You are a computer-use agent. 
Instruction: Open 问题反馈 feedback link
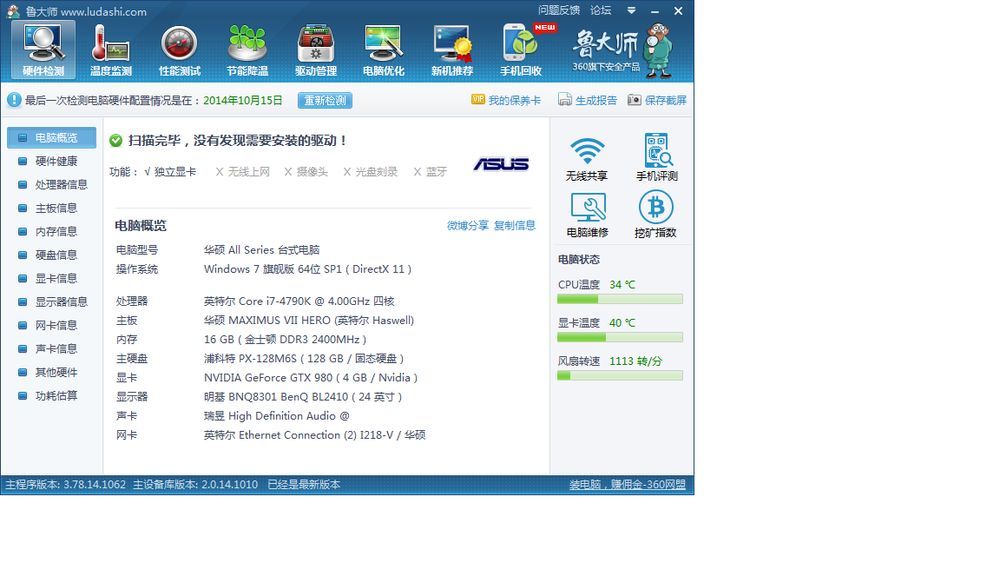point(559,10)
